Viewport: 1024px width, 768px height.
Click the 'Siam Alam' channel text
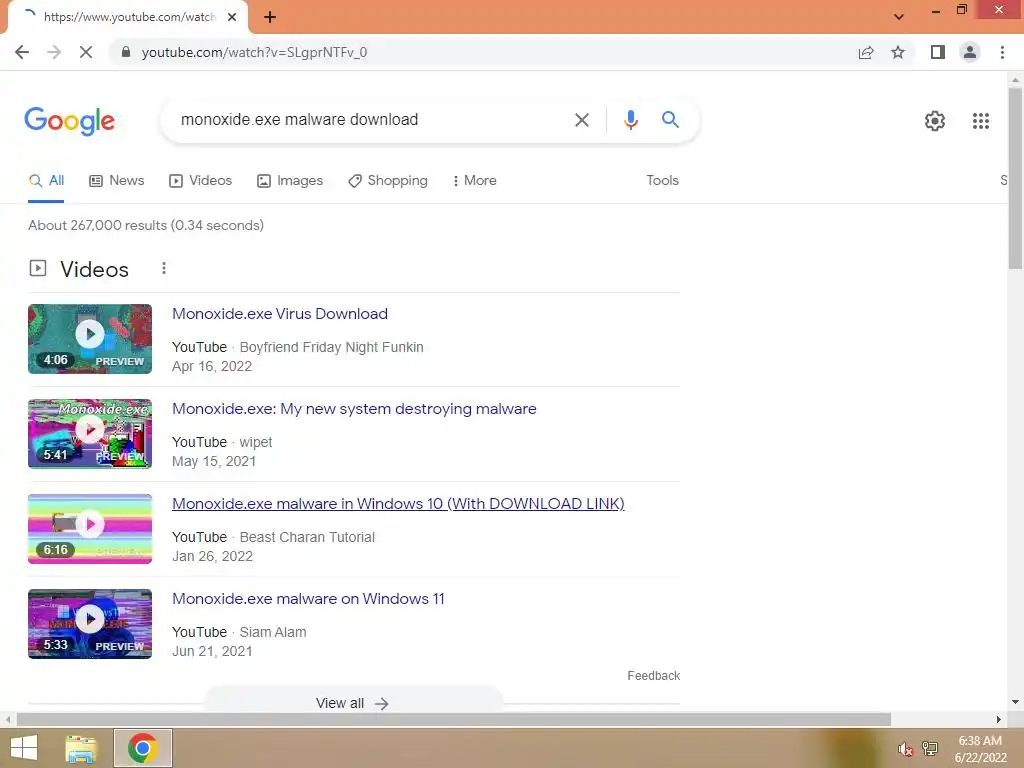[272, 632]
